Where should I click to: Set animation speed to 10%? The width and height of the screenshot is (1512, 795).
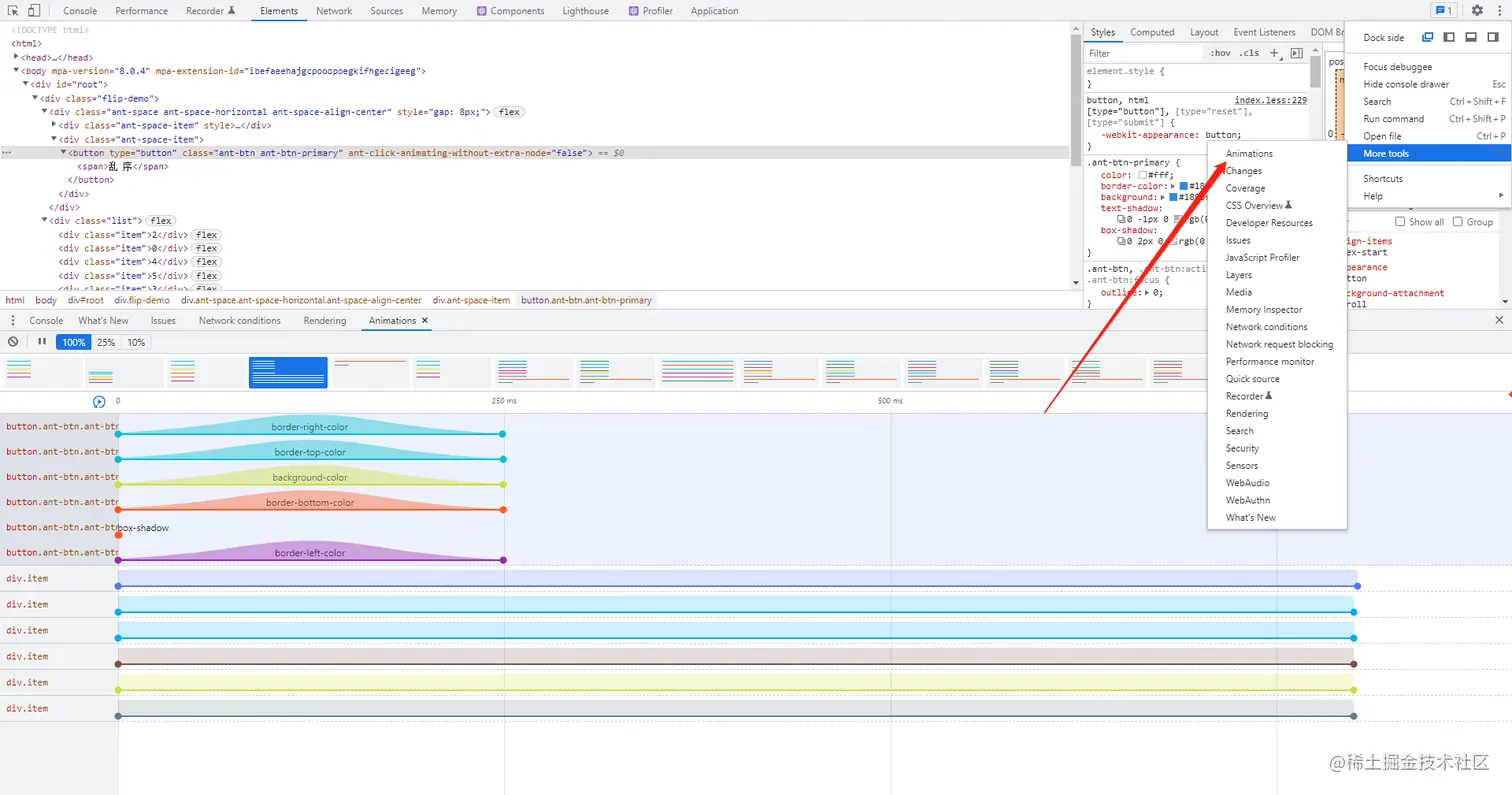coord(136,342)
